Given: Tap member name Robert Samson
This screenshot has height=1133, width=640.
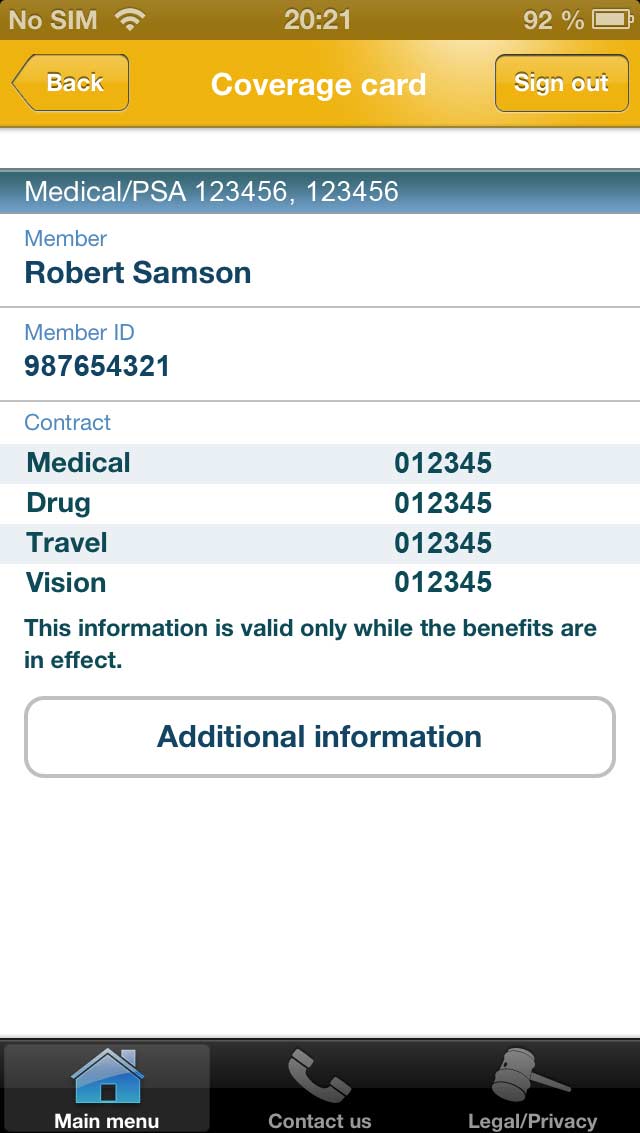Looking at the screenshot, I should (x=138, y=273).
